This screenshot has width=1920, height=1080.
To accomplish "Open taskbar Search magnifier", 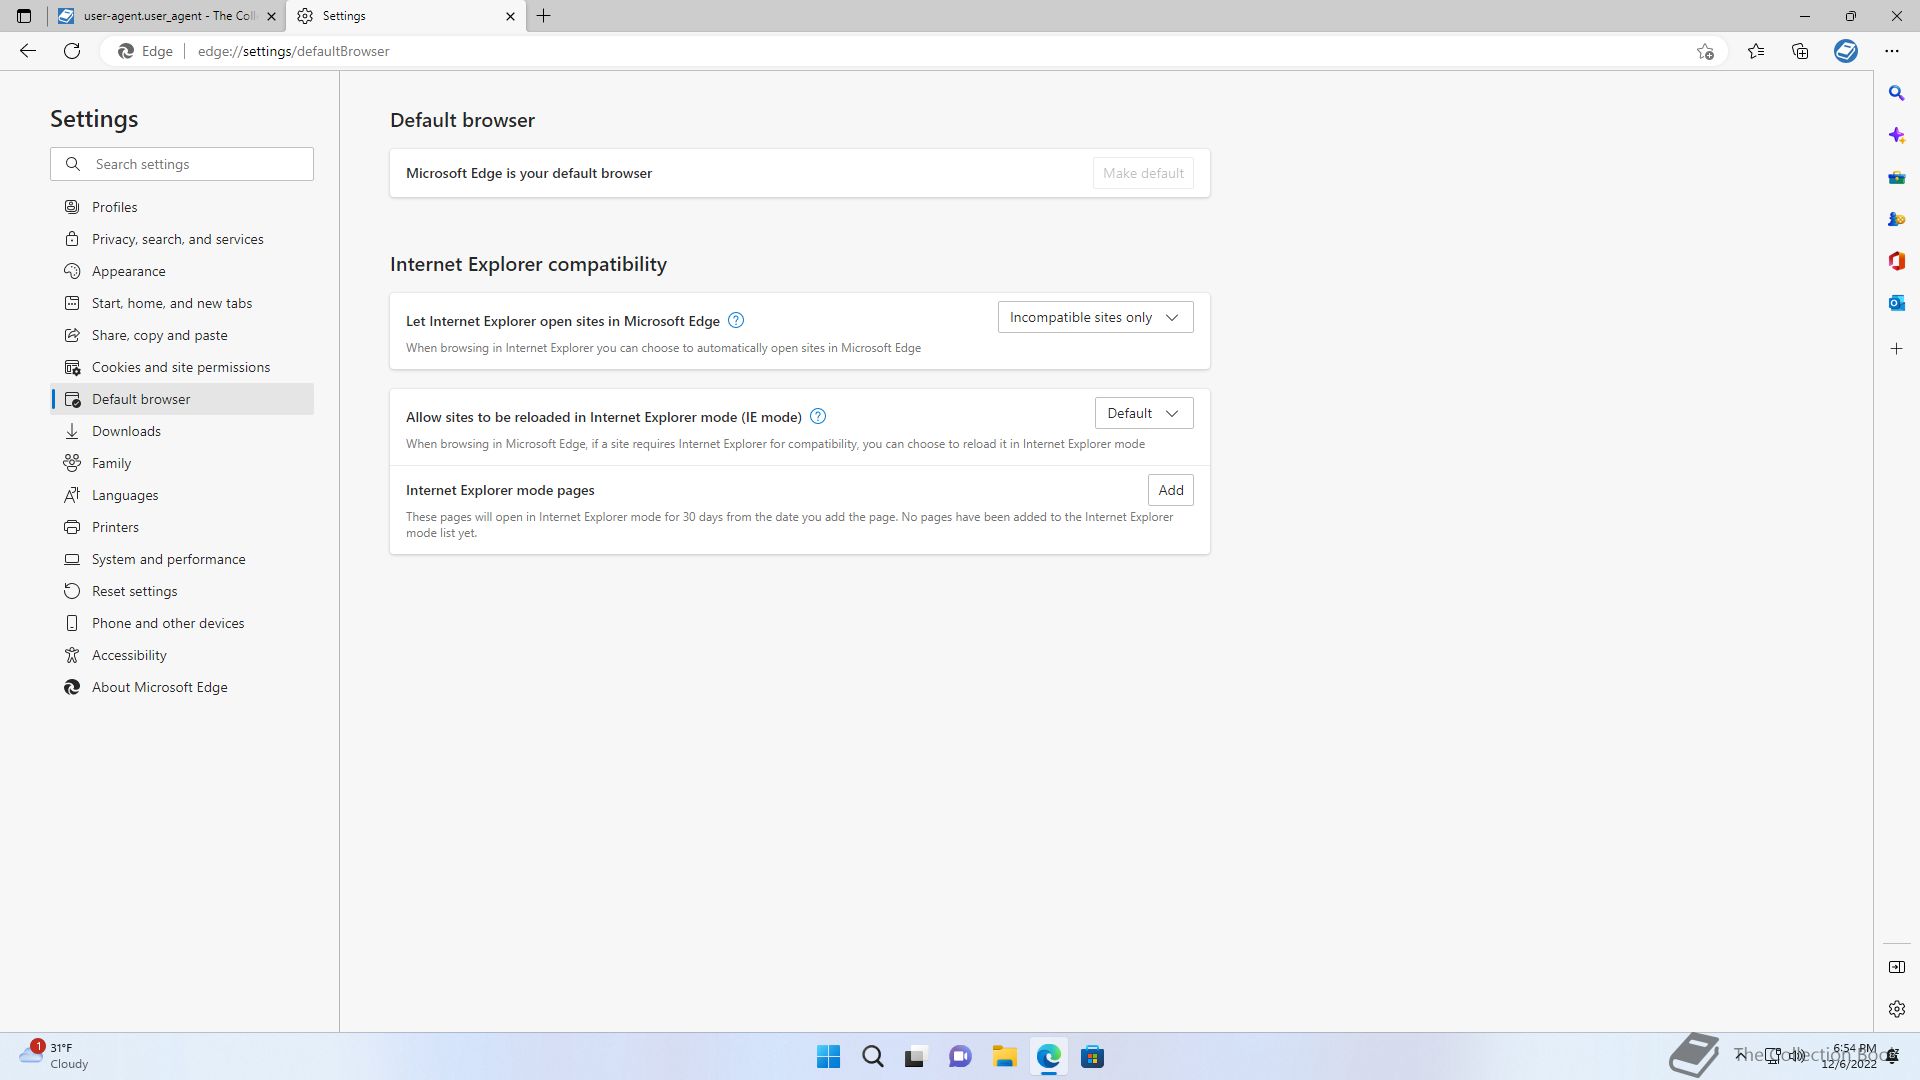I will tap(872, 1057).
